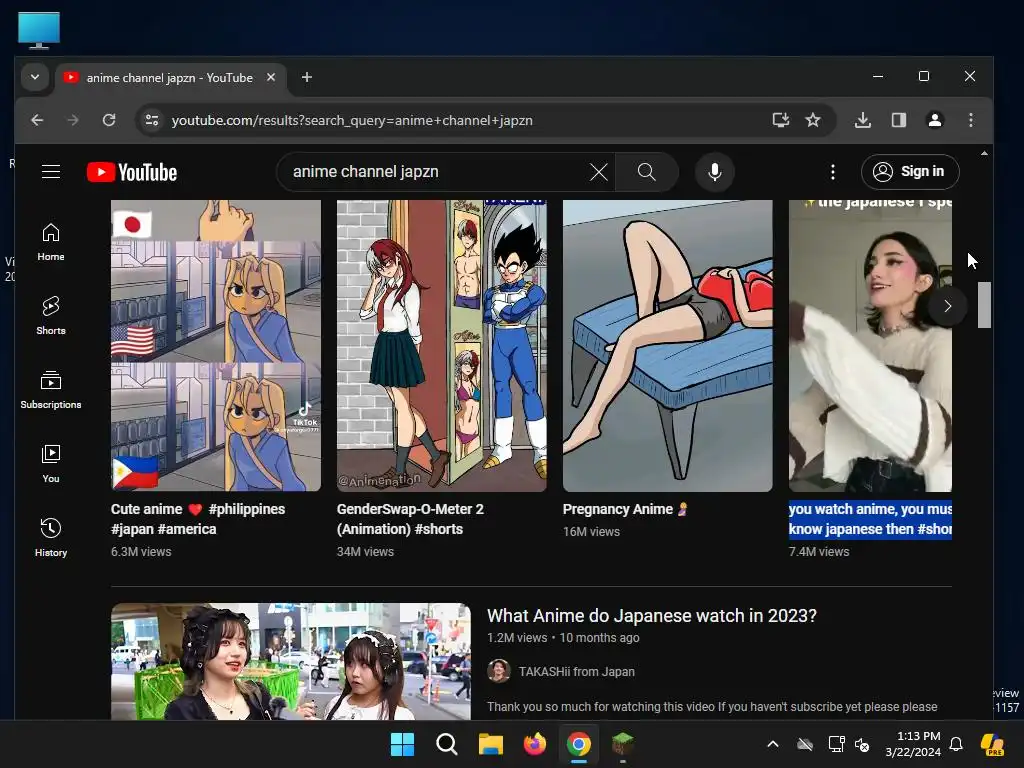Click '1.2M views • 10 months ago' text
This screenshot has height=768, width=1024.
[x=563, y=638]
